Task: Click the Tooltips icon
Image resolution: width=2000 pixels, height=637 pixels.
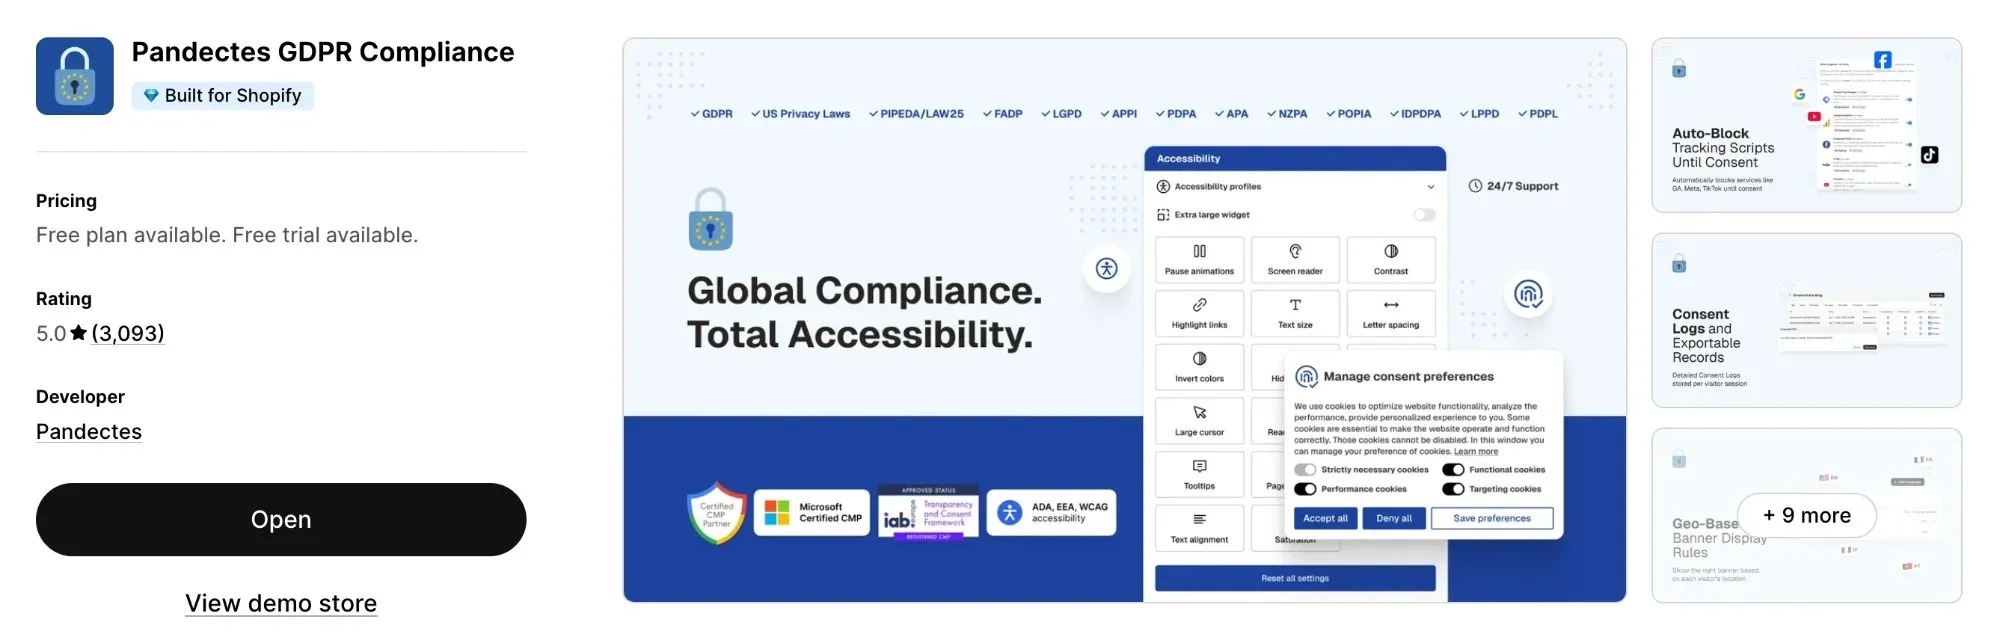Action: coord(1199,466)
